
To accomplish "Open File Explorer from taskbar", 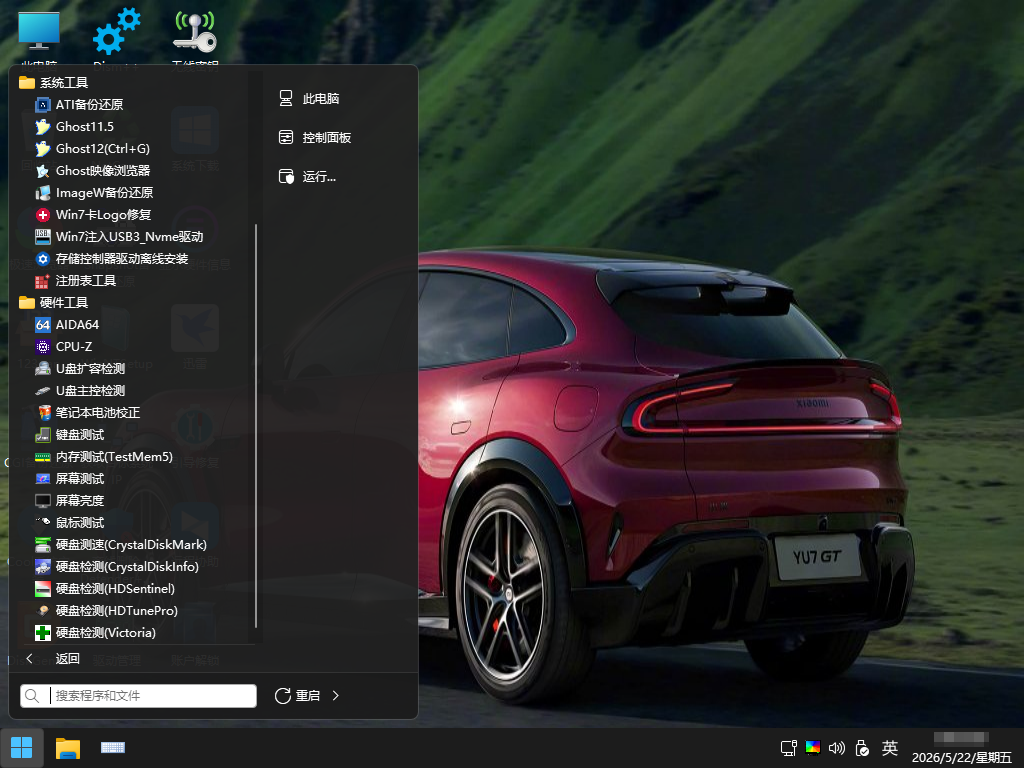I will [x=68, y=748].
